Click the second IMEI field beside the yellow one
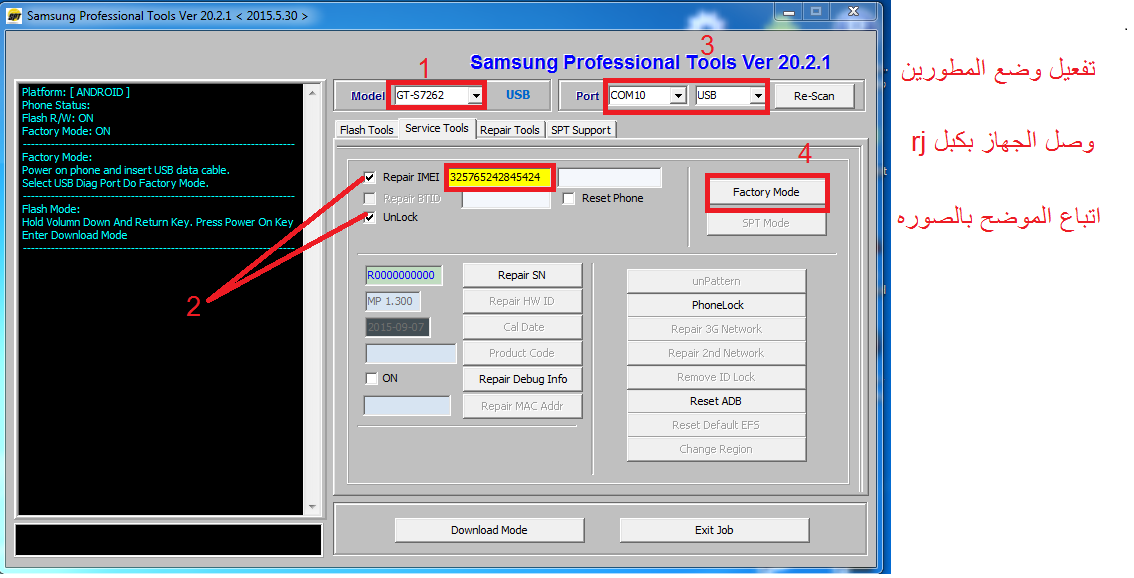The image size is (1134, 578). point(610,177)
